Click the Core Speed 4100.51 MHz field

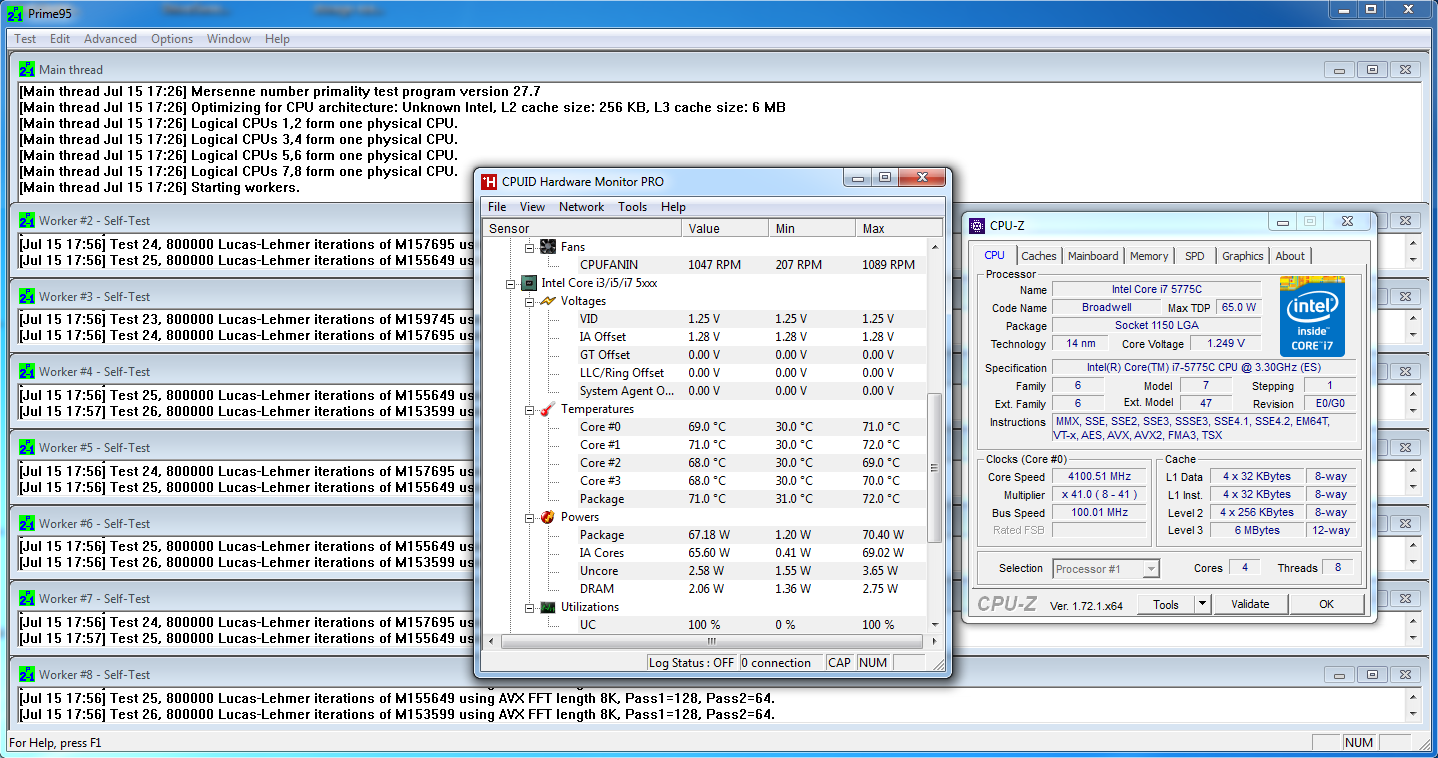(1101, 477)
